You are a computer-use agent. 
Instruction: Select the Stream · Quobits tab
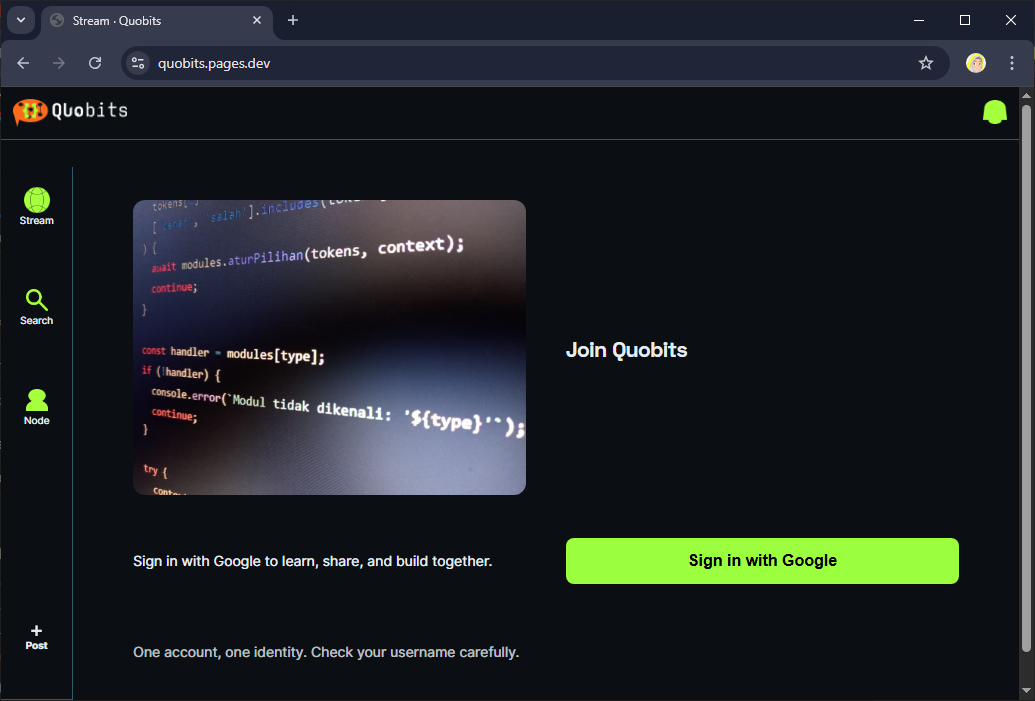pos(157,20)
